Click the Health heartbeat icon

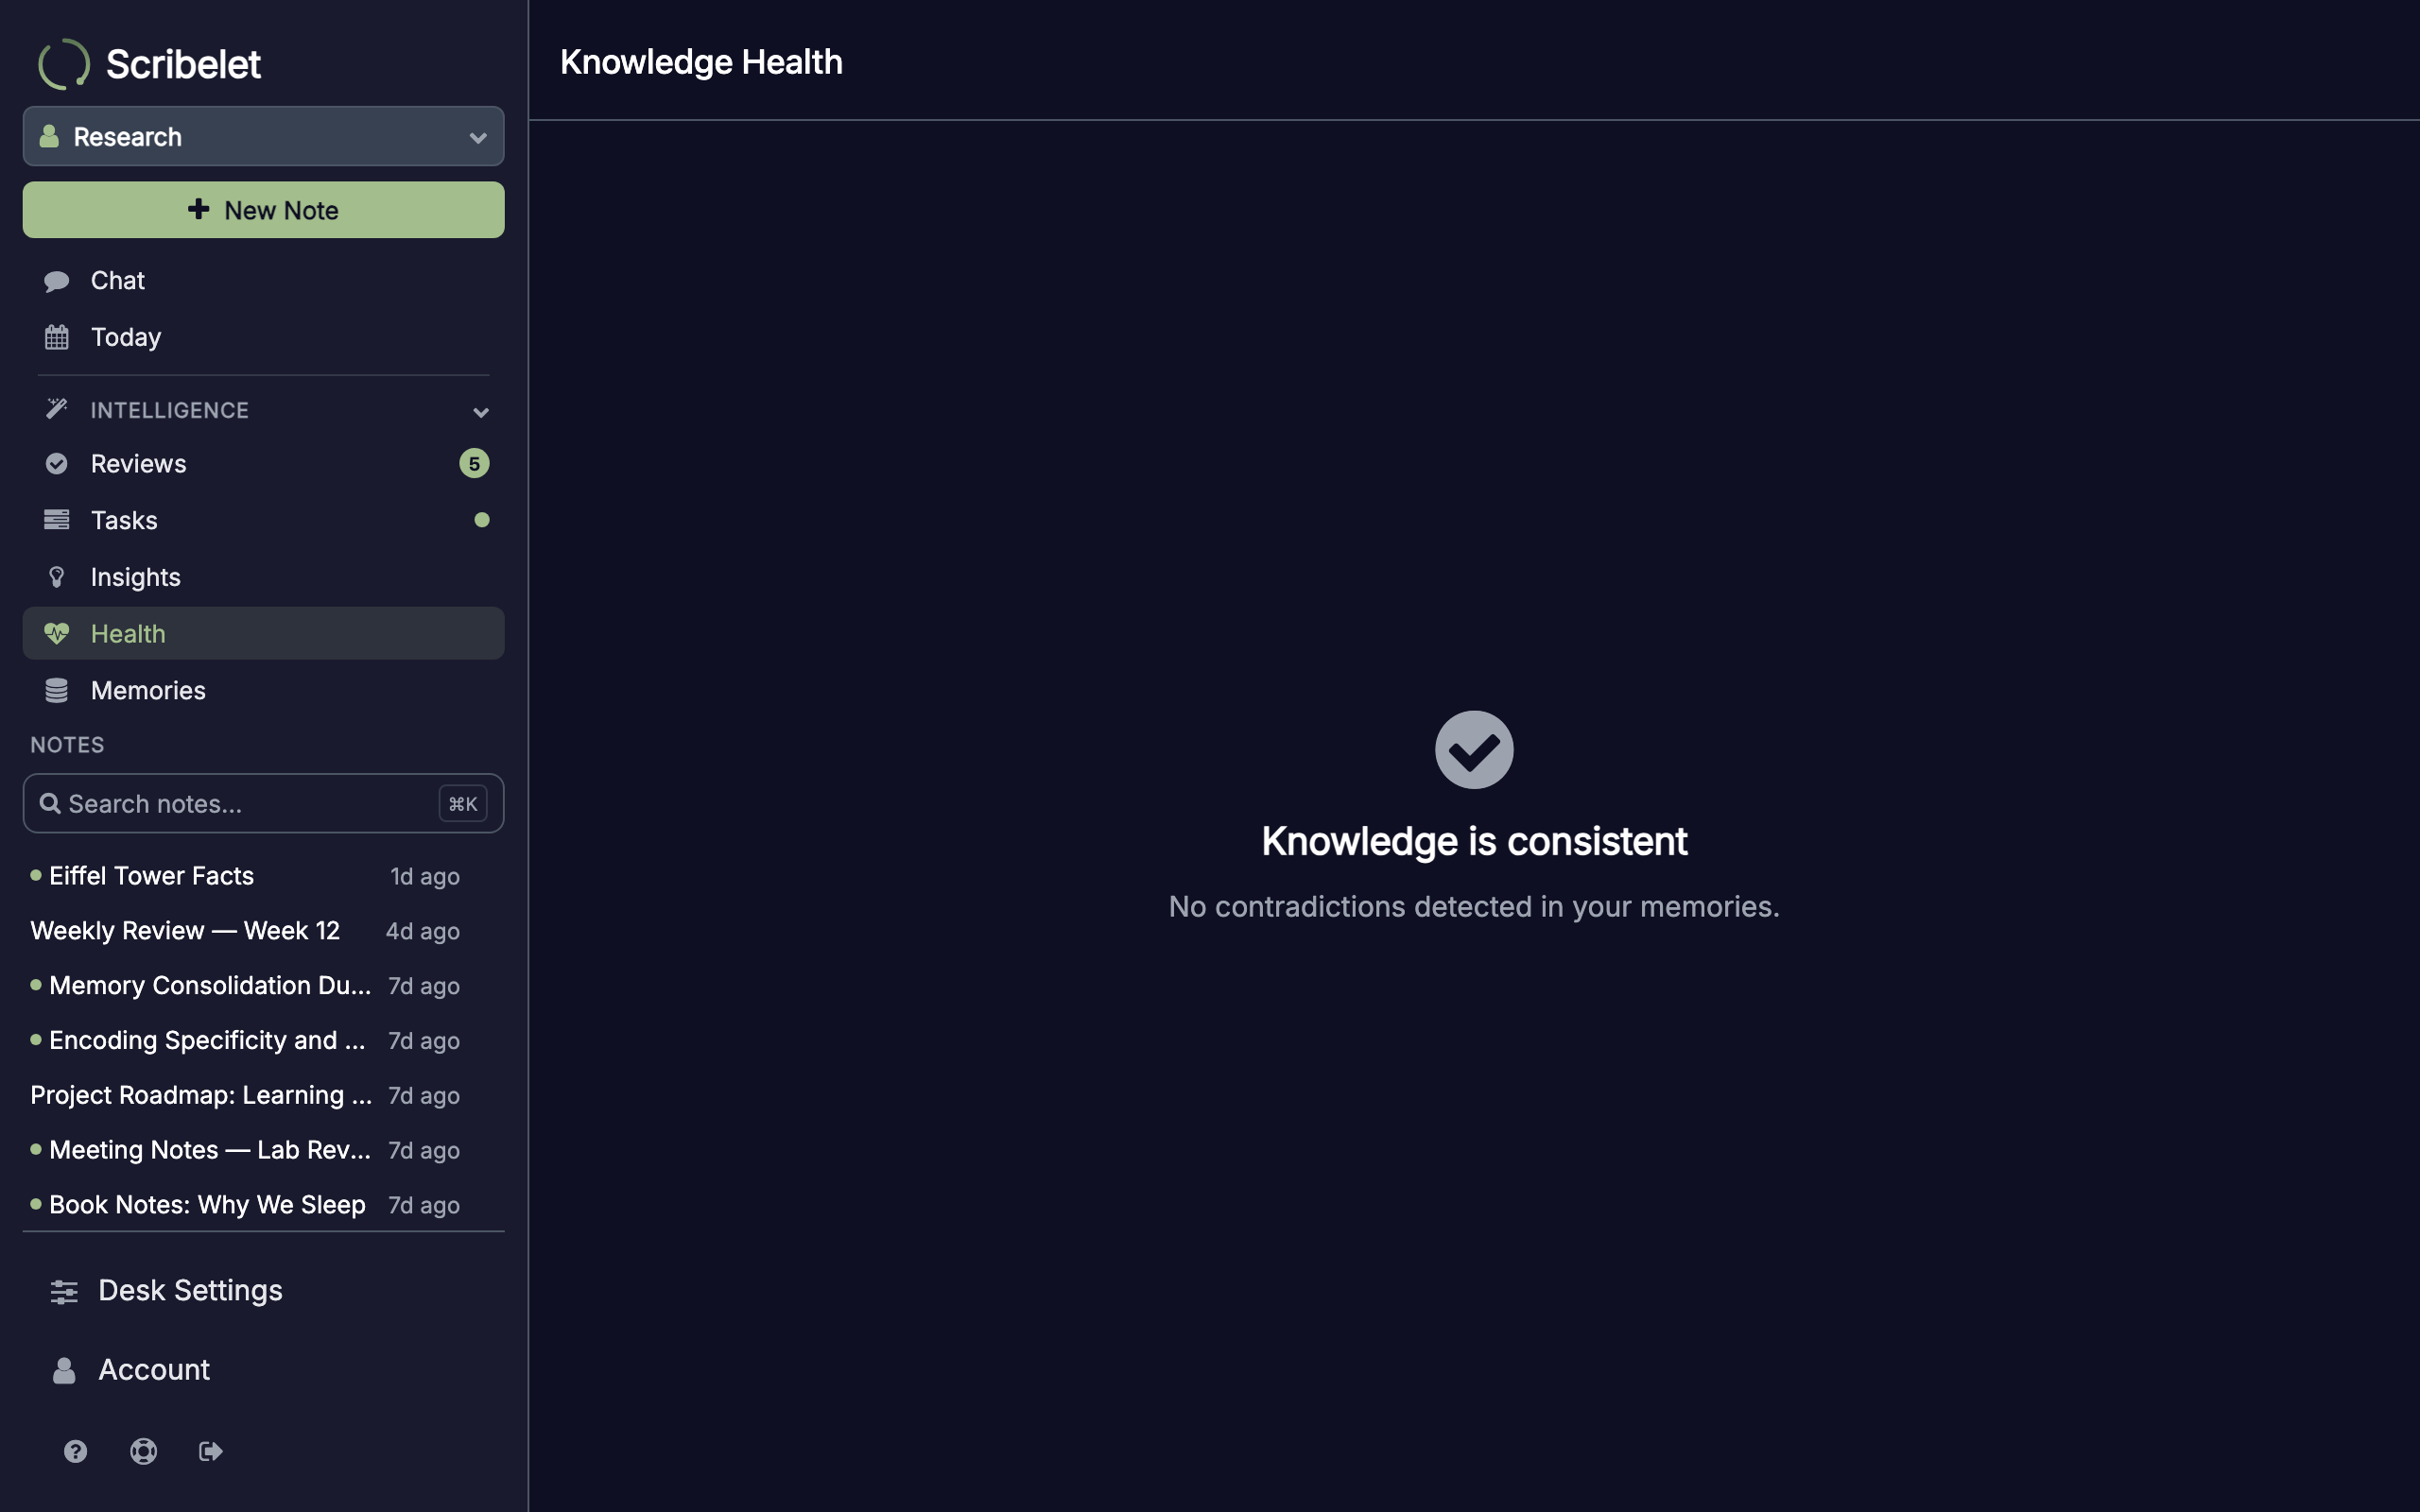[57, 633]
